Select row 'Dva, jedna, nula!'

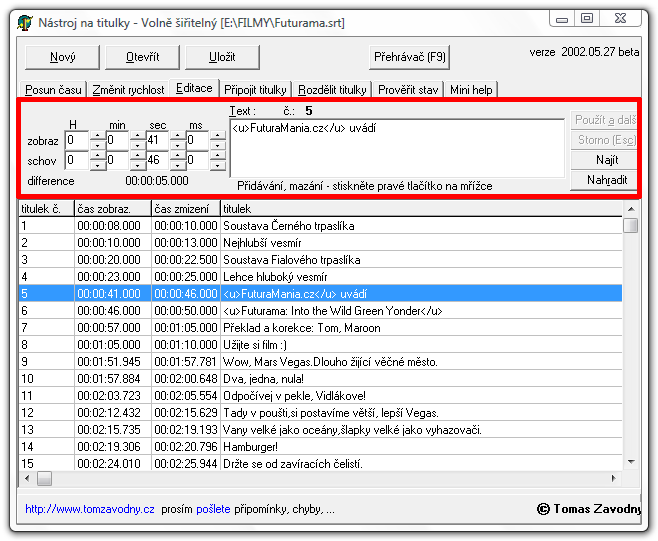pos(321,379)
